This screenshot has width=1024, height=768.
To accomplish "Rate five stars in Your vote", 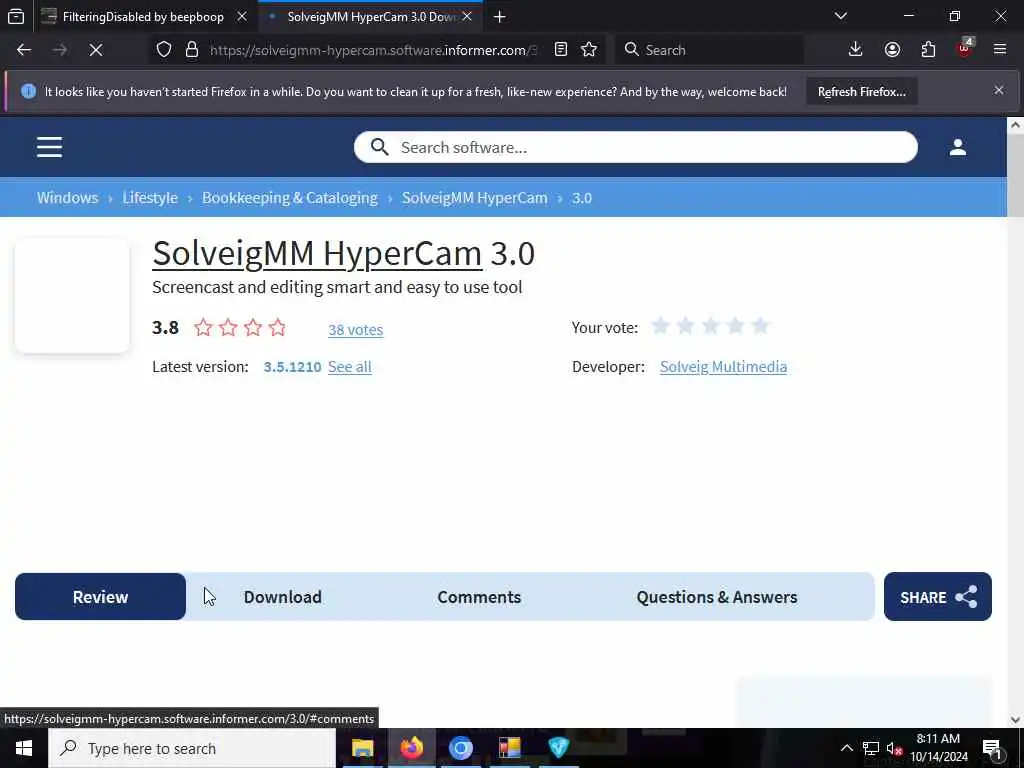I will click(x=760, y=325).
